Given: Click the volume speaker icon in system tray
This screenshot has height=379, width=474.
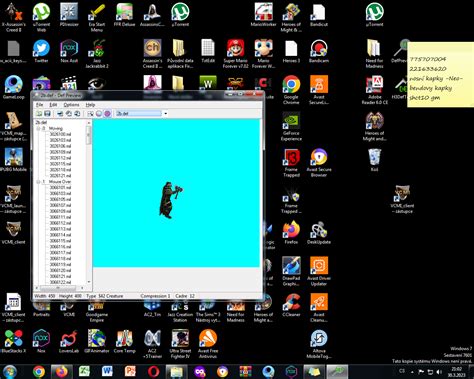Looking at the screenshot, I should (x=439, y=371).
